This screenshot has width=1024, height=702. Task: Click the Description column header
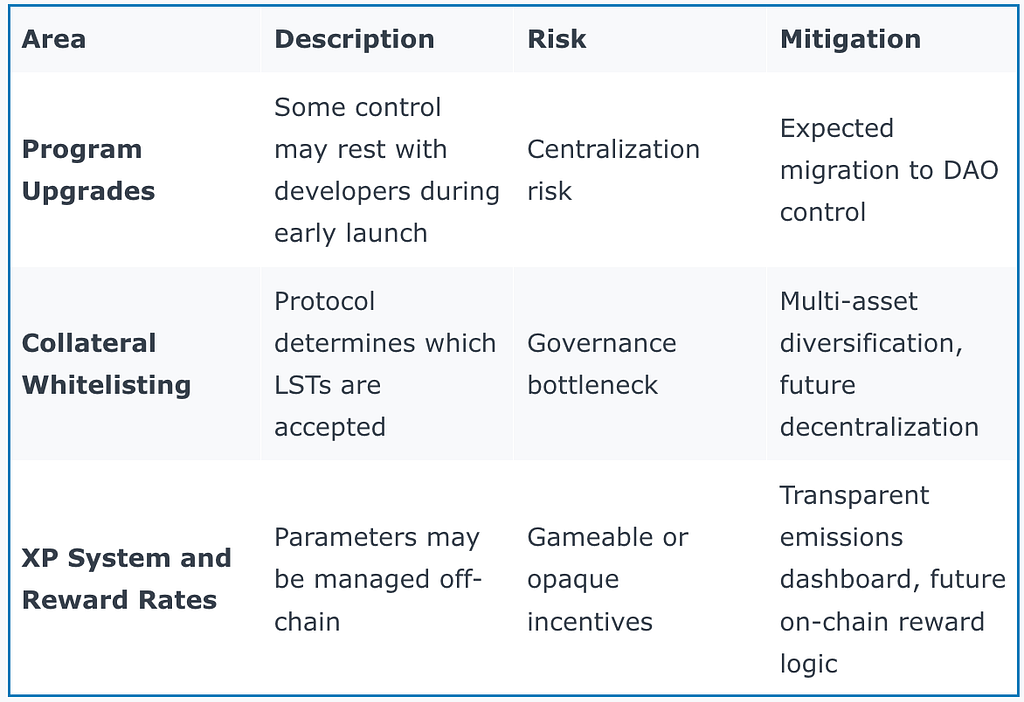[x=354, y=39]
